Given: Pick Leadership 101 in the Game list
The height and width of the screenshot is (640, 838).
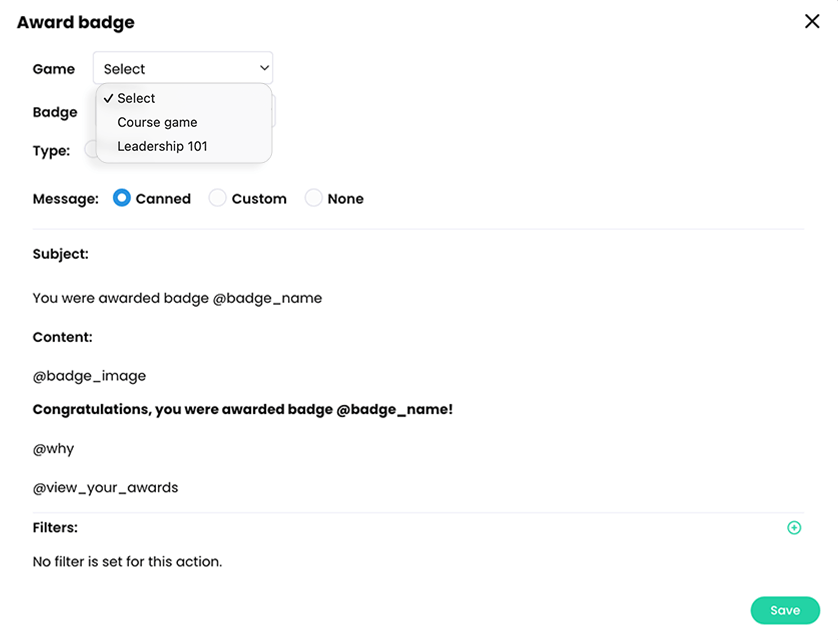Looking at the screenshot, I should click(162, 146).
